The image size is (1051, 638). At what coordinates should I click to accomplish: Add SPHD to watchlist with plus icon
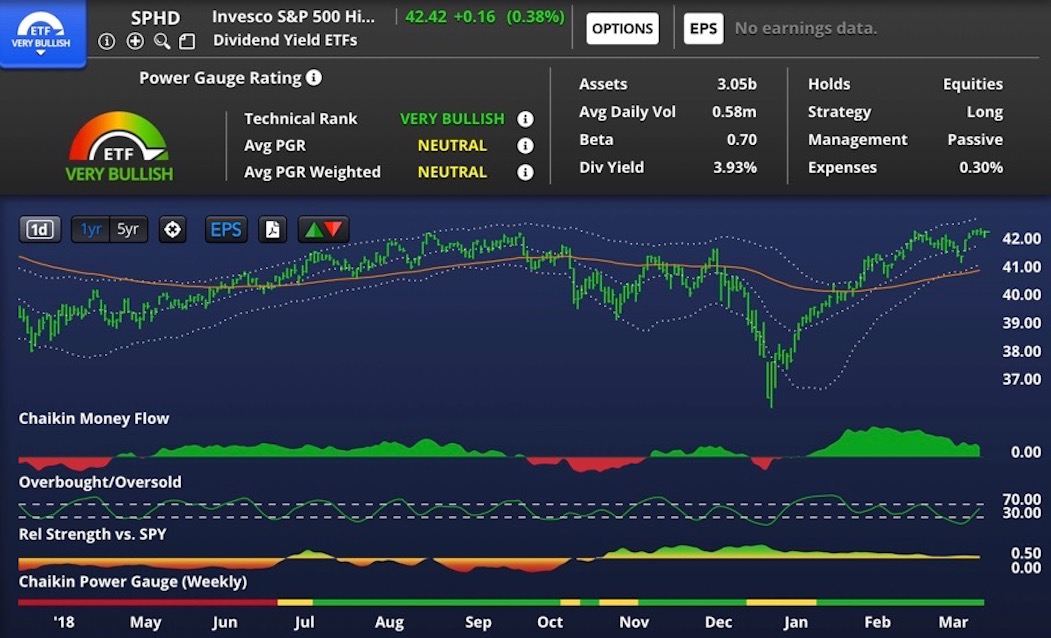tap(135, 41)
